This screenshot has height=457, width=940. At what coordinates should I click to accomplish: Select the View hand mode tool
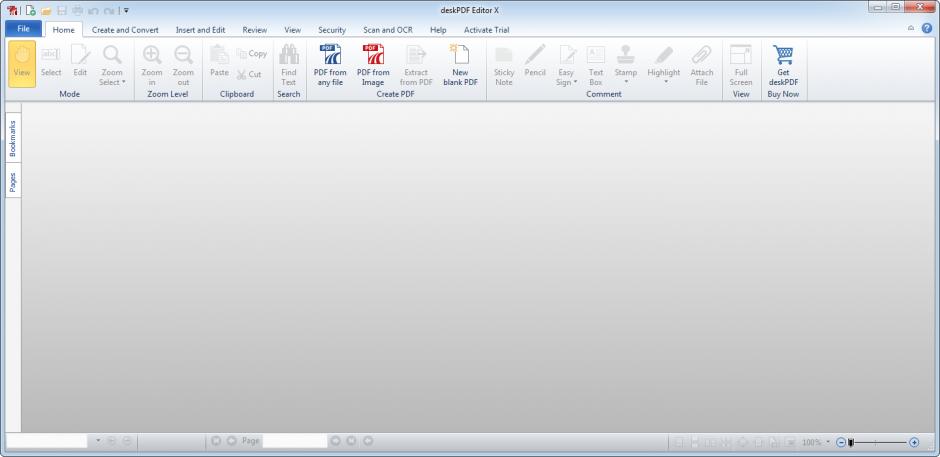click(x=22, y=64)
